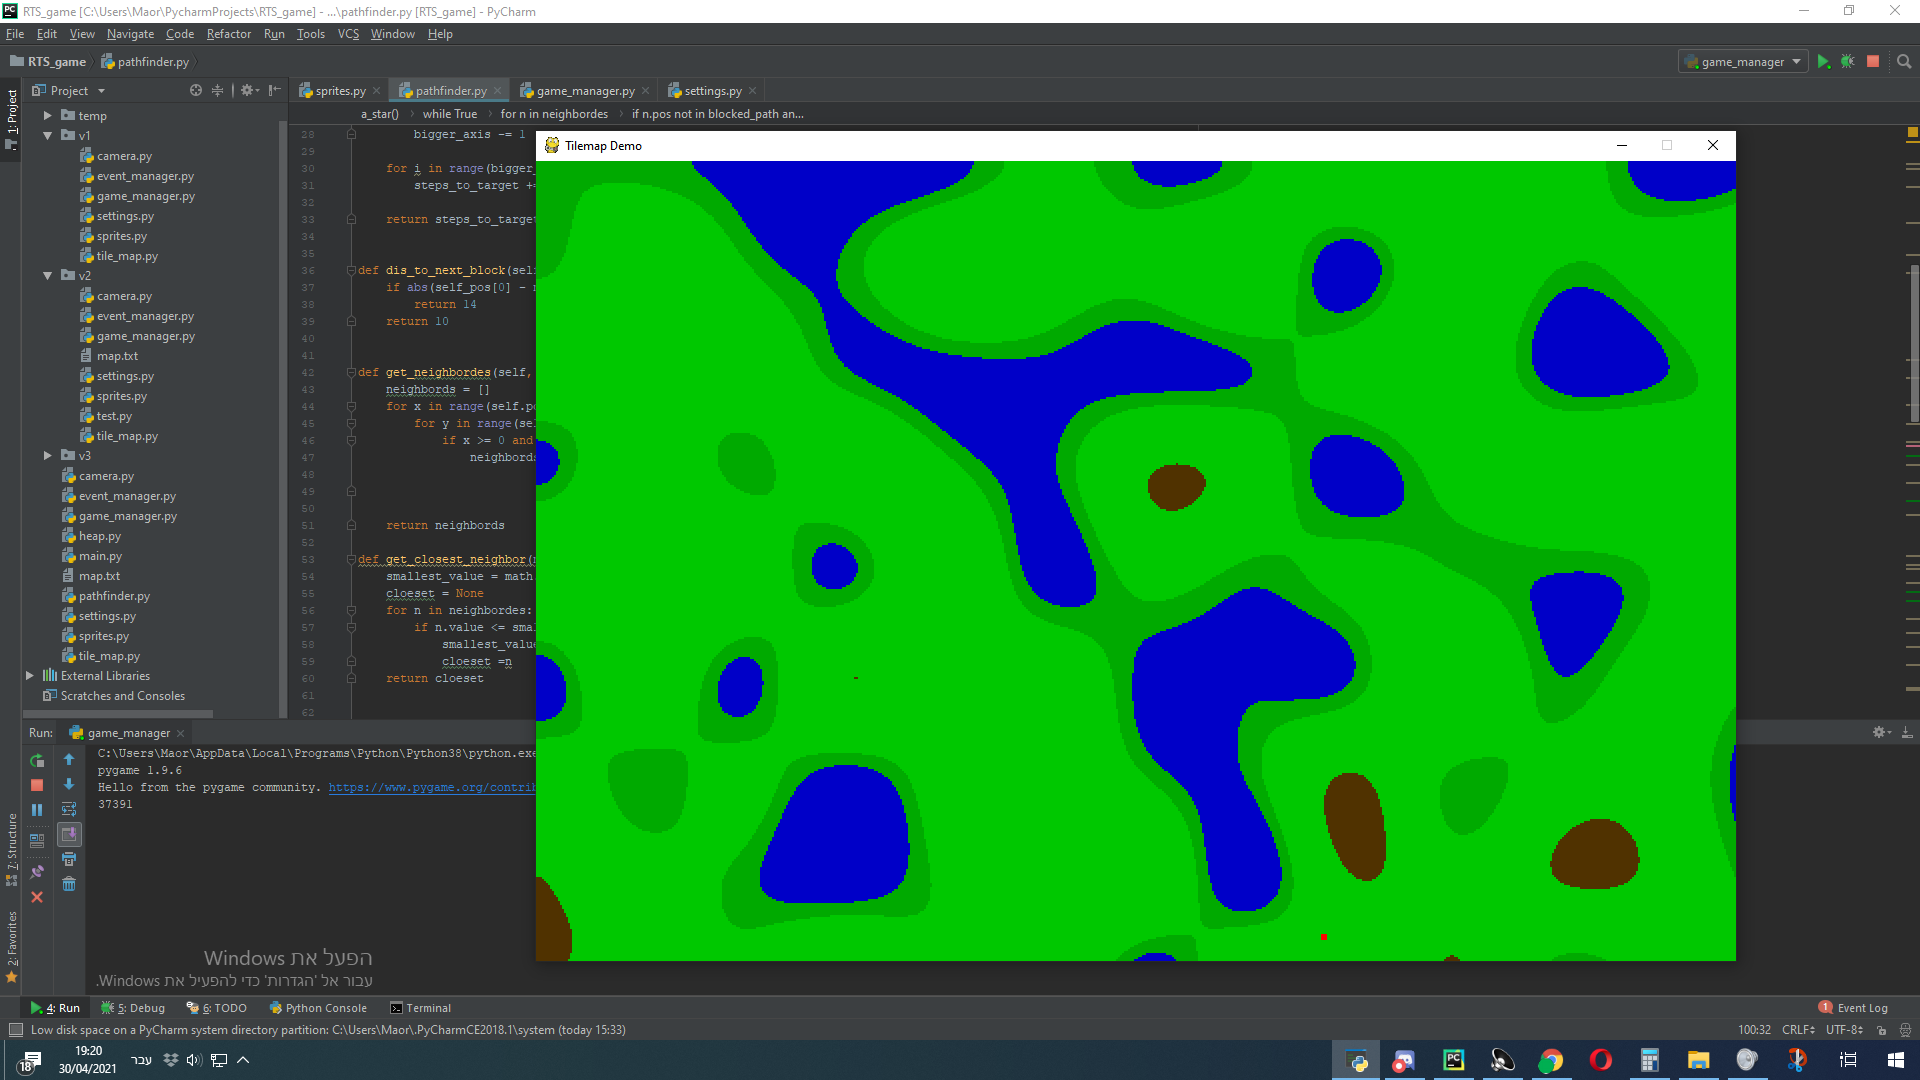Open the Terminal tool window
The height and width of the screenshot is (1080, 1920).
coord(420,1008)
